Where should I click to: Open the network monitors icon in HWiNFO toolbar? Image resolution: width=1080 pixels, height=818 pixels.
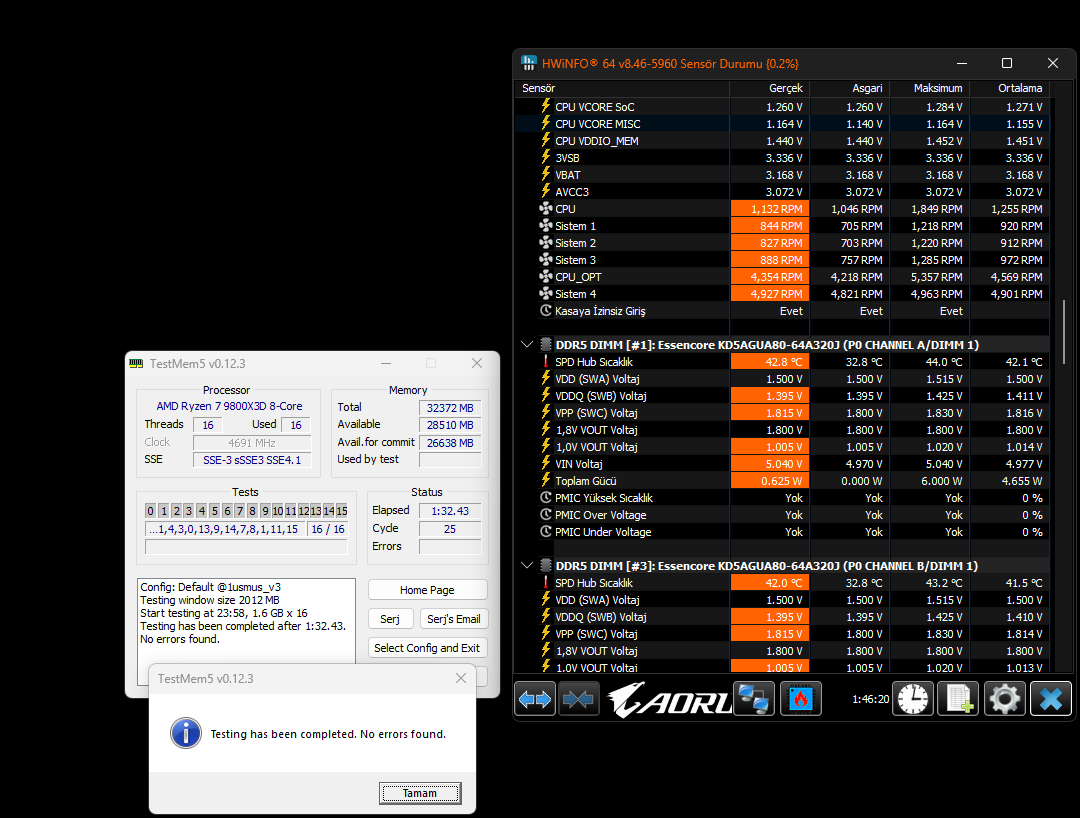tap(754, 700)
